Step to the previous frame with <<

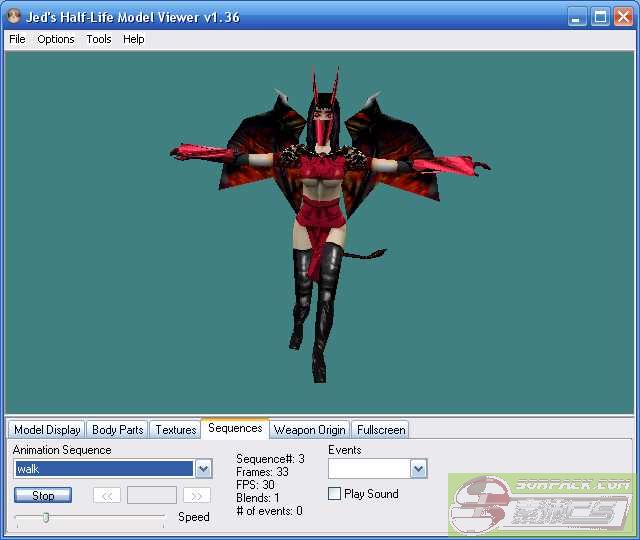pyautogui.click(x=107, y=495)
